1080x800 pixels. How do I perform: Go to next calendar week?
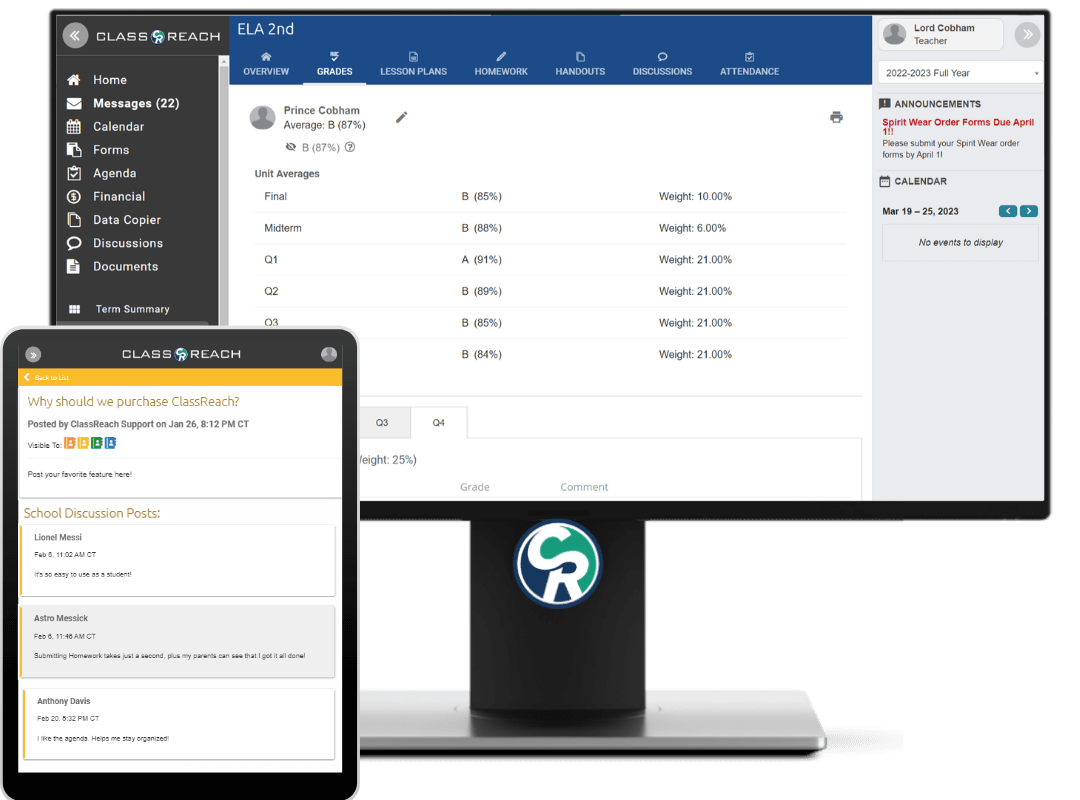tap(1028, 211)
